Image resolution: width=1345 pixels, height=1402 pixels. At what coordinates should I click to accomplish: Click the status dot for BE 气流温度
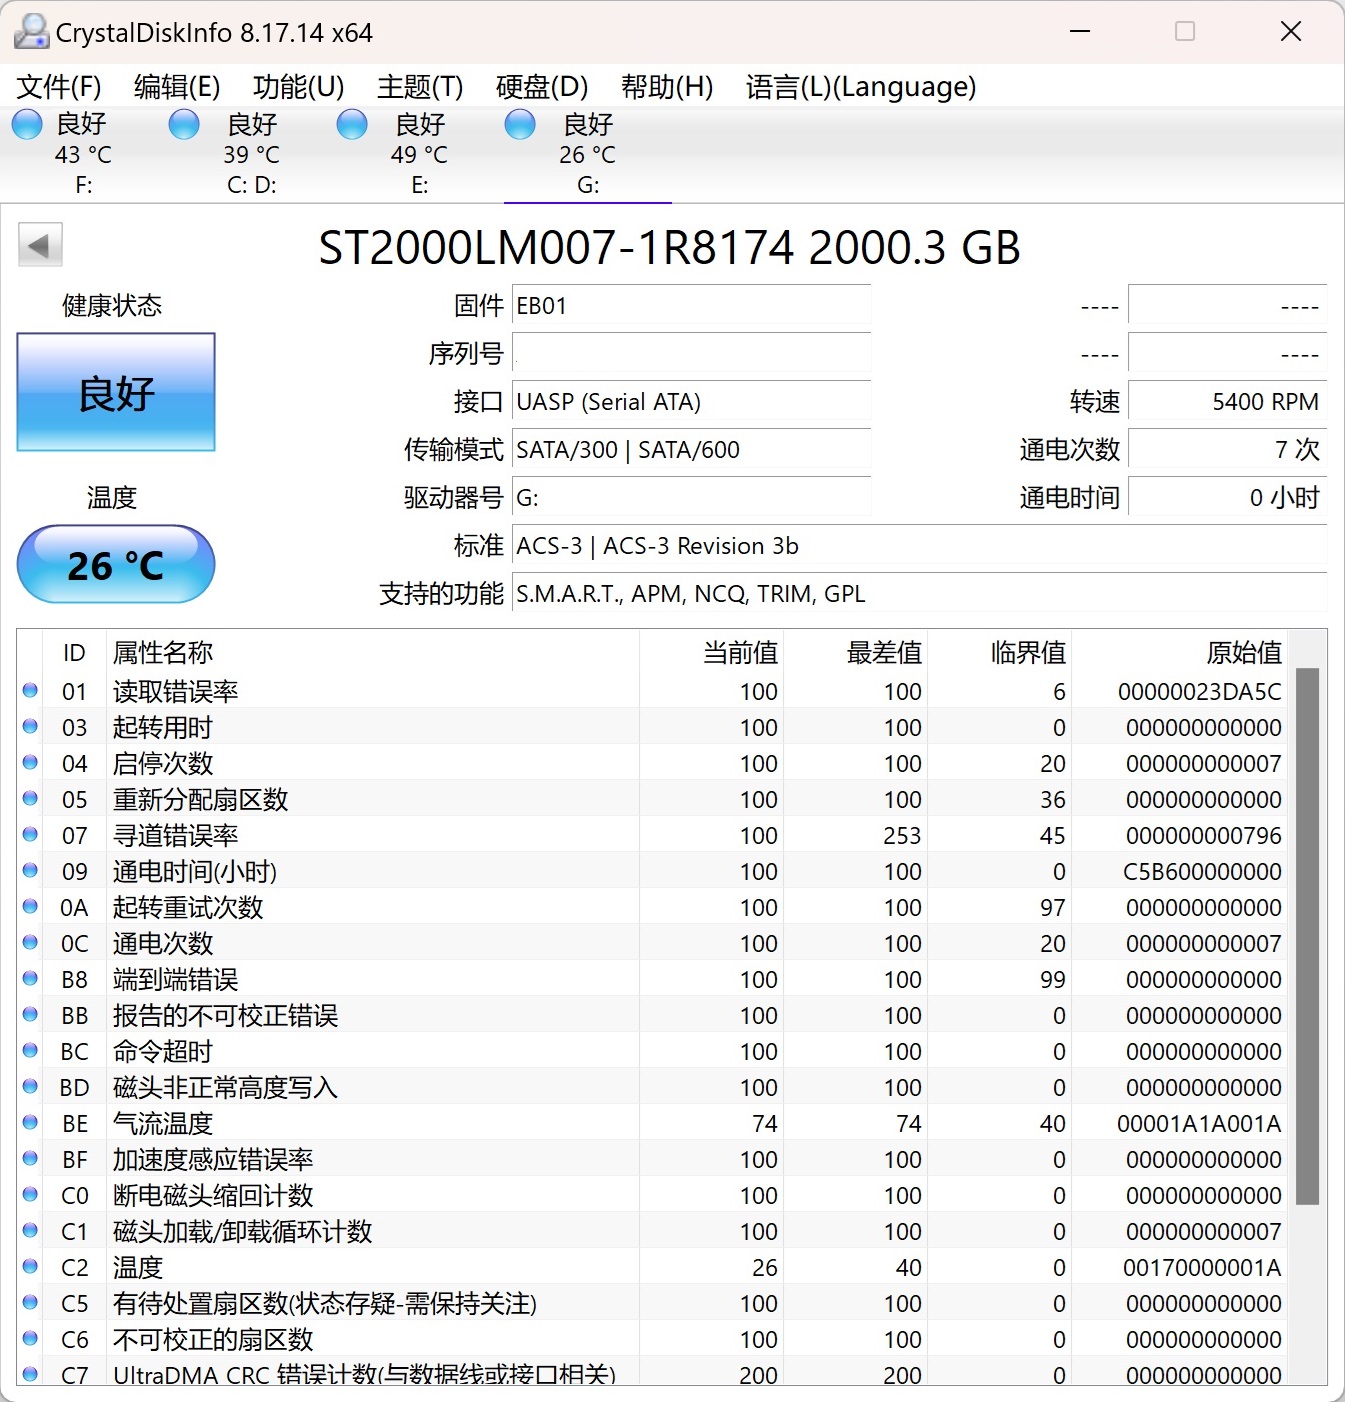click(x=30, y=1122)
